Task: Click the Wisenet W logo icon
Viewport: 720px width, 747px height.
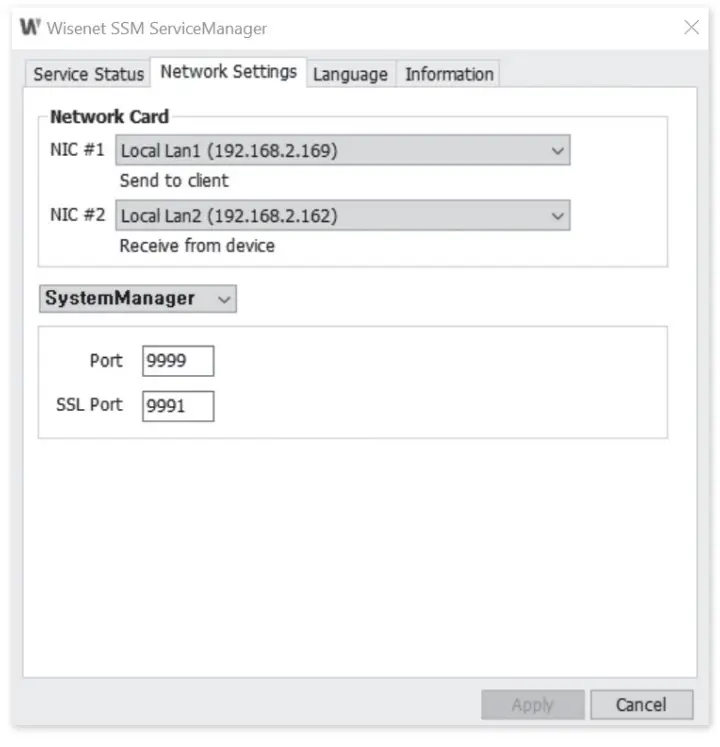Action: tap(30, 27)
